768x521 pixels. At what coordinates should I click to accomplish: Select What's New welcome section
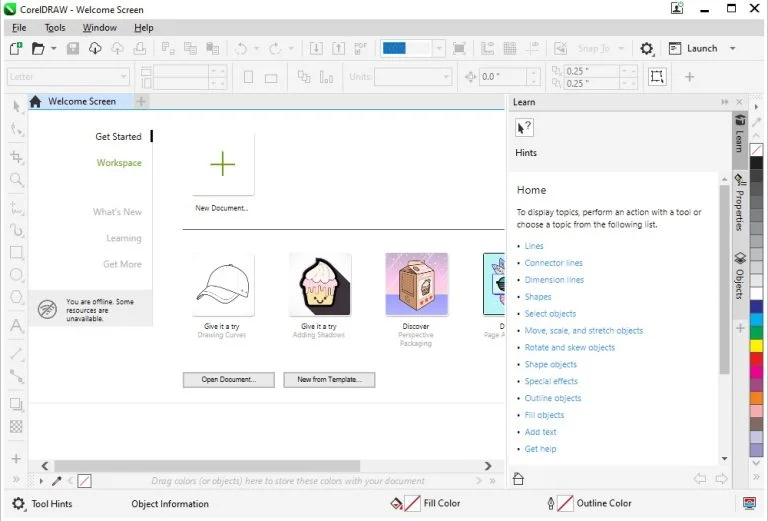point(117,212)
